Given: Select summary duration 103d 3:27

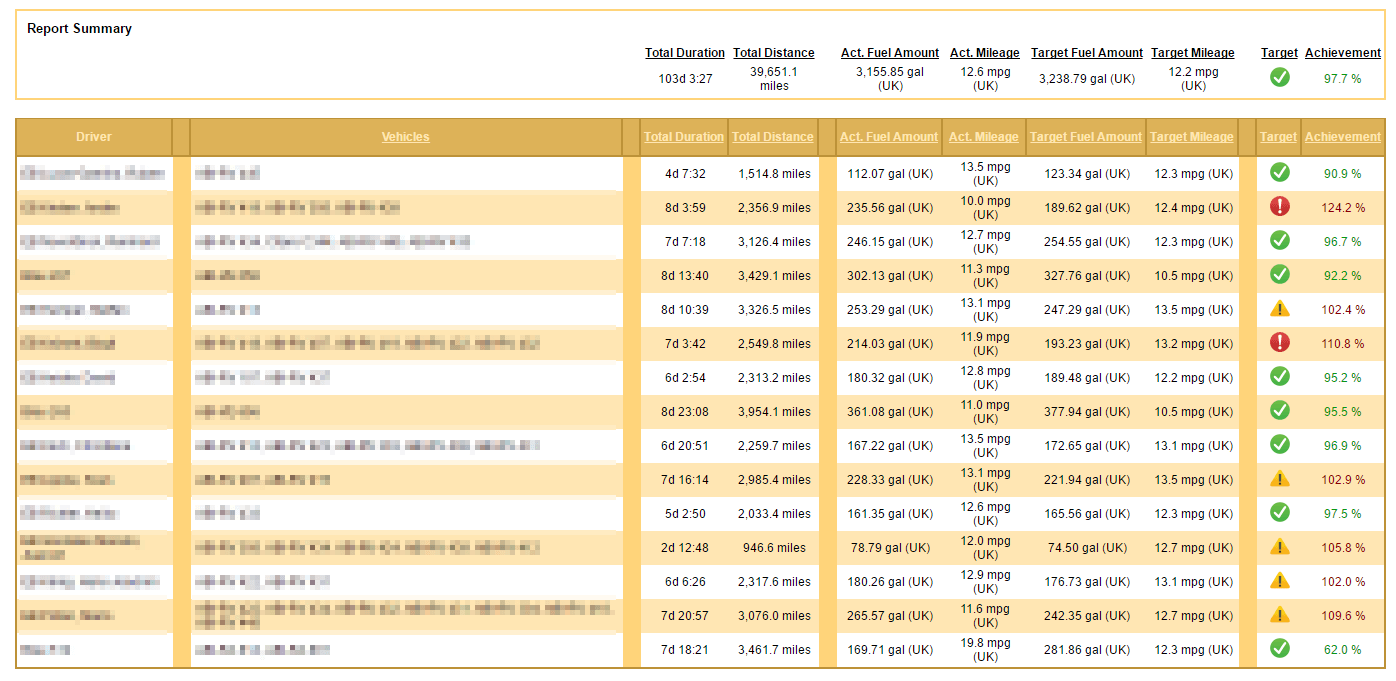Looking at the screenshot, I should [x=685, y=79].
